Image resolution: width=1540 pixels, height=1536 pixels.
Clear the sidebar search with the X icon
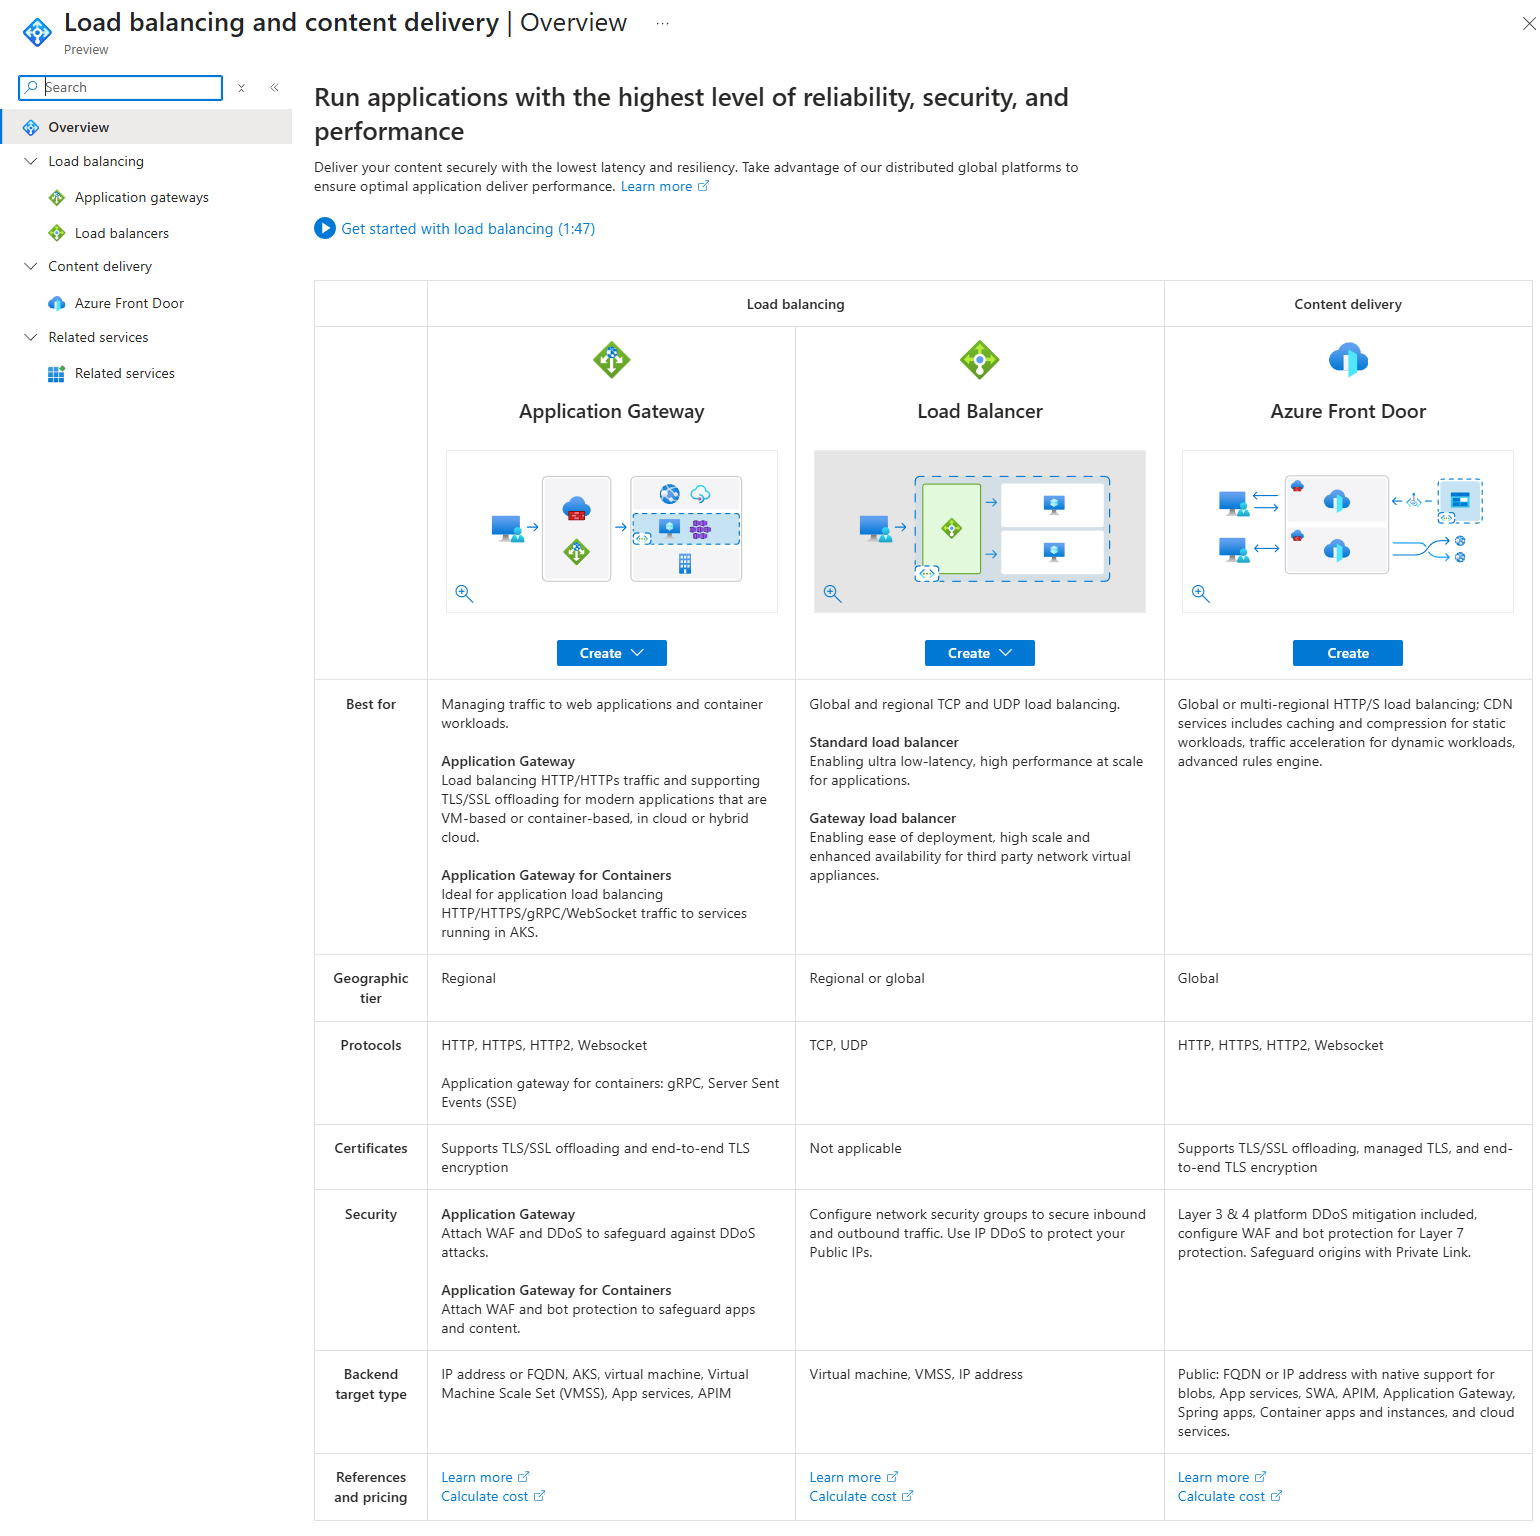241,88
